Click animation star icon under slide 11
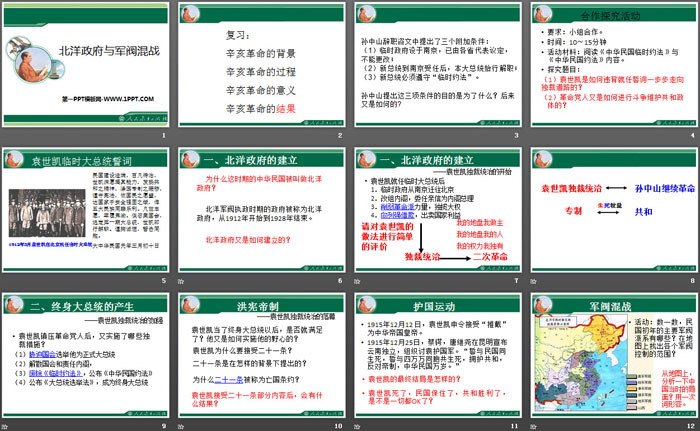The height and width of the screenshot is (431, 700). [357, 427]
